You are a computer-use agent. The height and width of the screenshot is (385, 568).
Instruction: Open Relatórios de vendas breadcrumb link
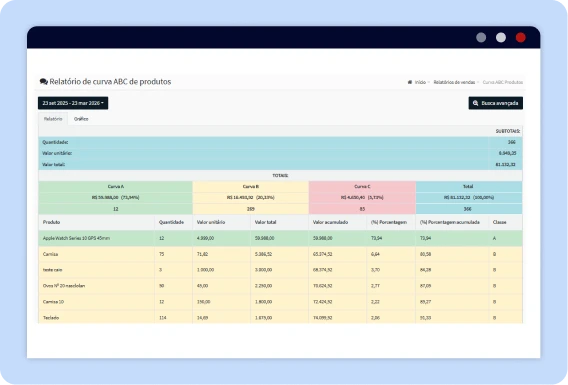coord(454,82)
